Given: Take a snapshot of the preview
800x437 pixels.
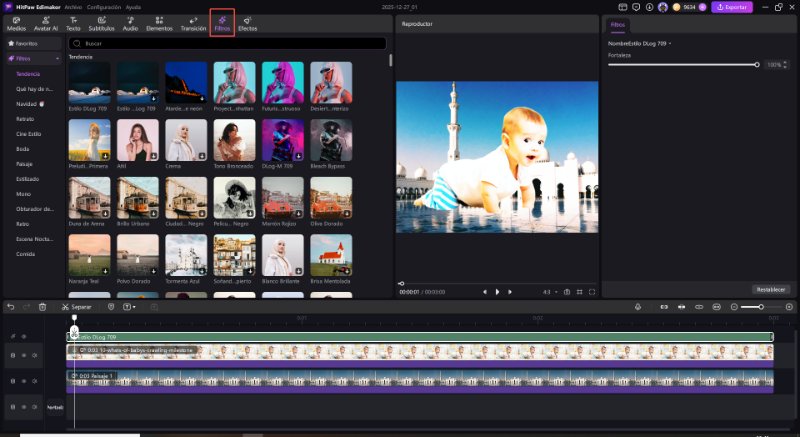Looking at the screenshot, I should (x=567, y=292).
